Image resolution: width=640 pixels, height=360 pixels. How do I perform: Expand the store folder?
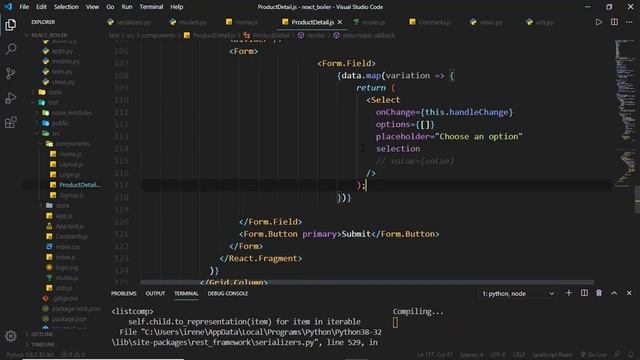pyautogui.click(x=62, y=205)
